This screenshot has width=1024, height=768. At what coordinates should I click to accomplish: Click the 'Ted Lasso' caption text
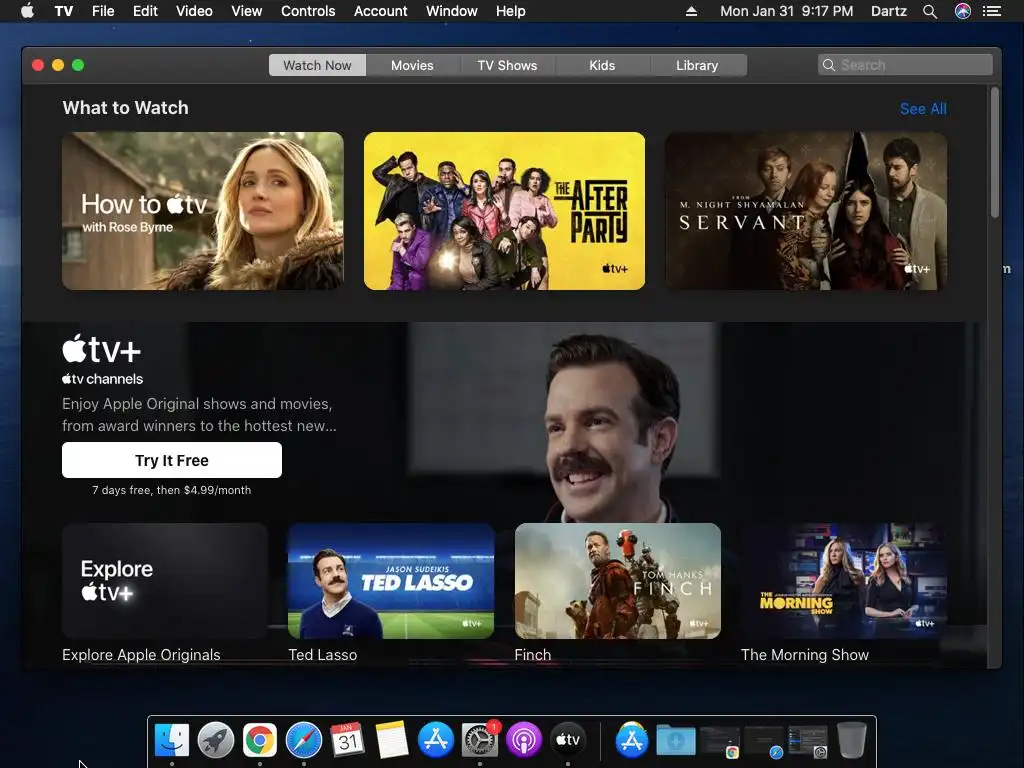323,655
